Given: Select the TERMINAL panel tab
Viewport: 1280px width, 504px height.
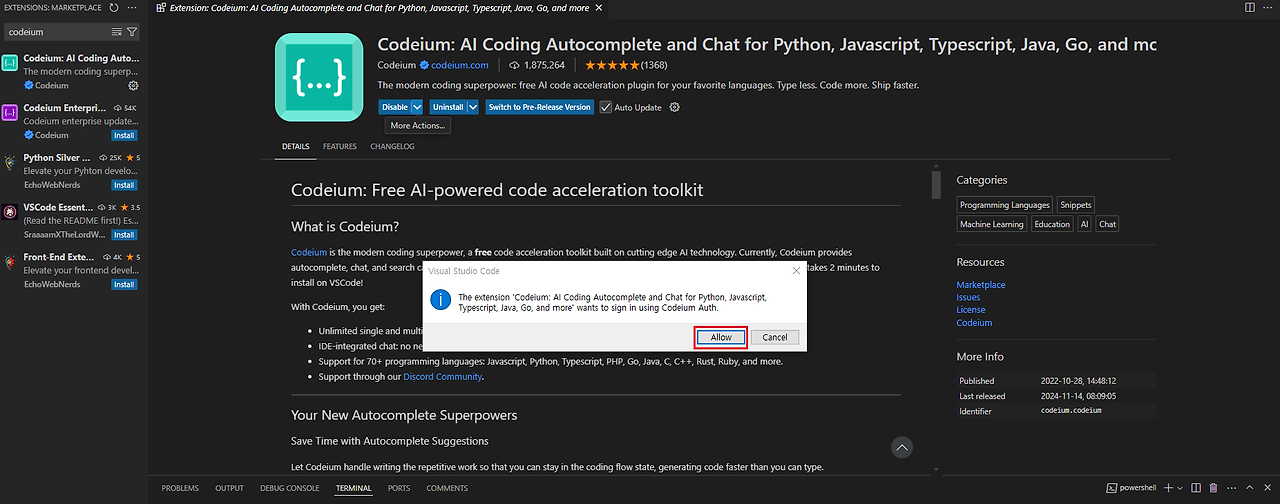Looking at the screenshot, I should (353, 488).
